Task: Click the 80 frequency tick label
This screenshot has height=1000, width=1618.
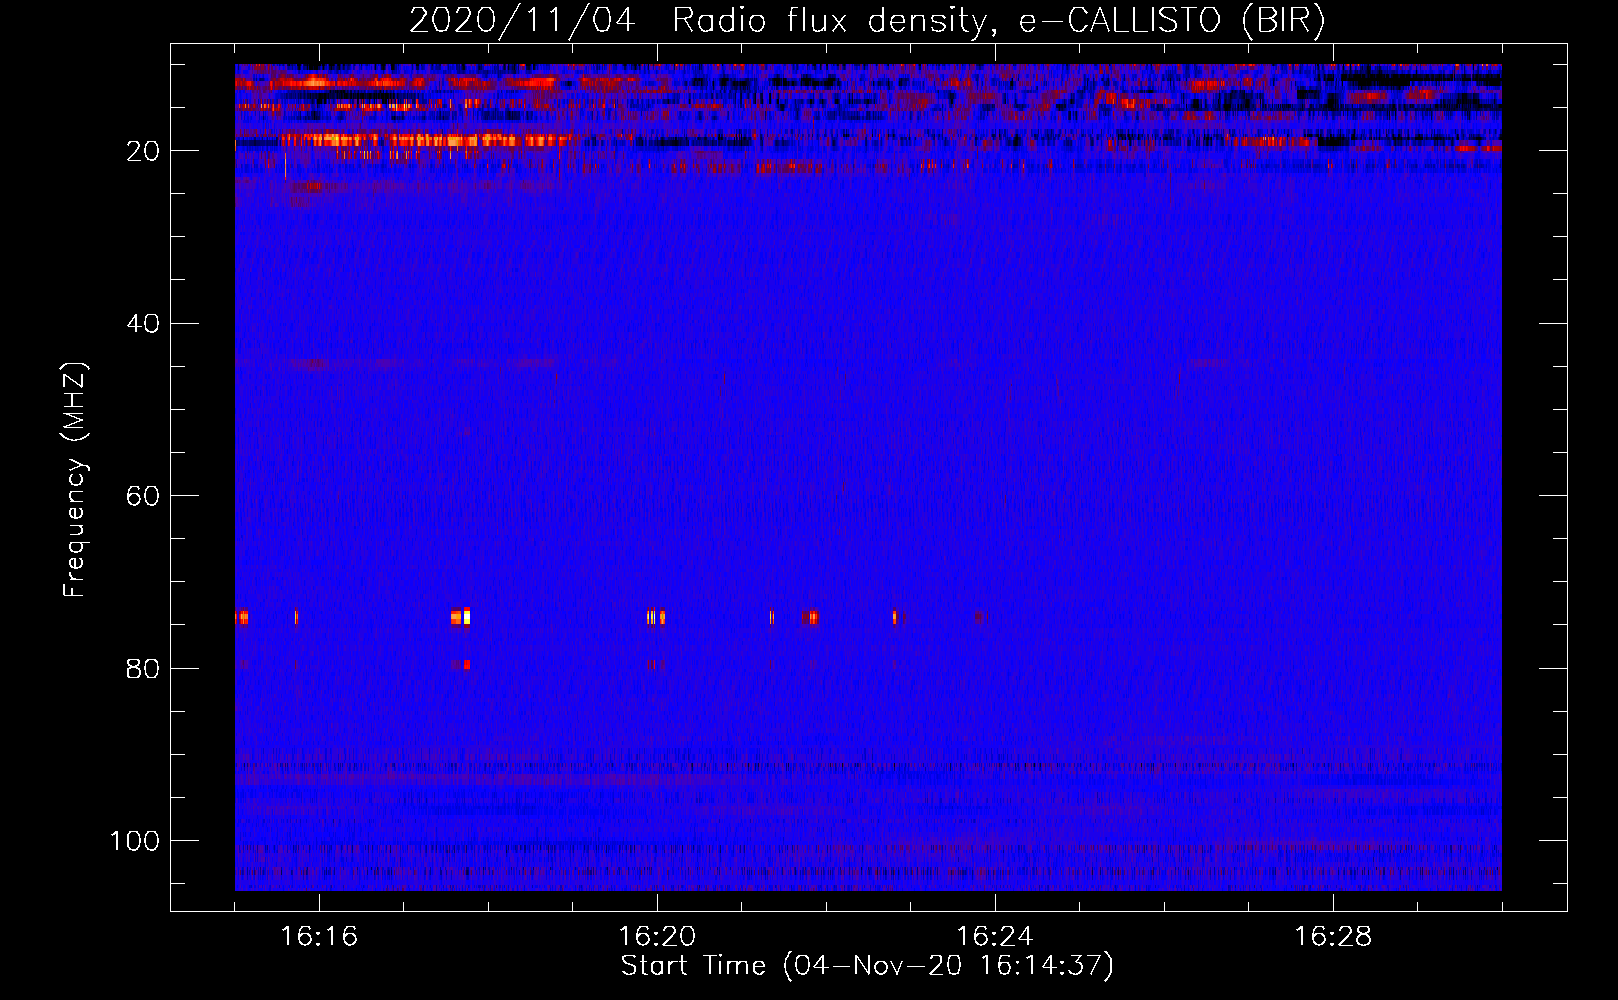Action: point(143,669)
